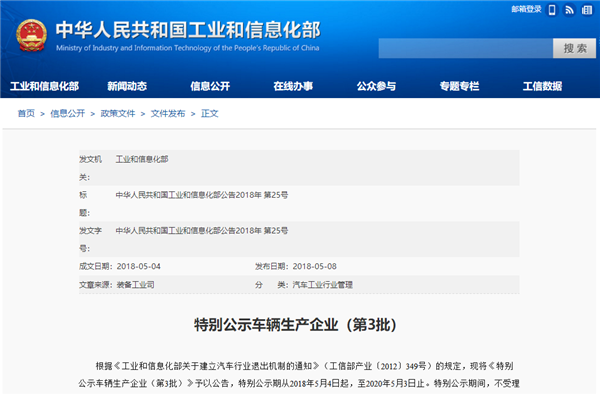Open the 专题专栏 nav menu item
Image resolution: width=600 pixels, height=395 pixels.
coord(459,86)
